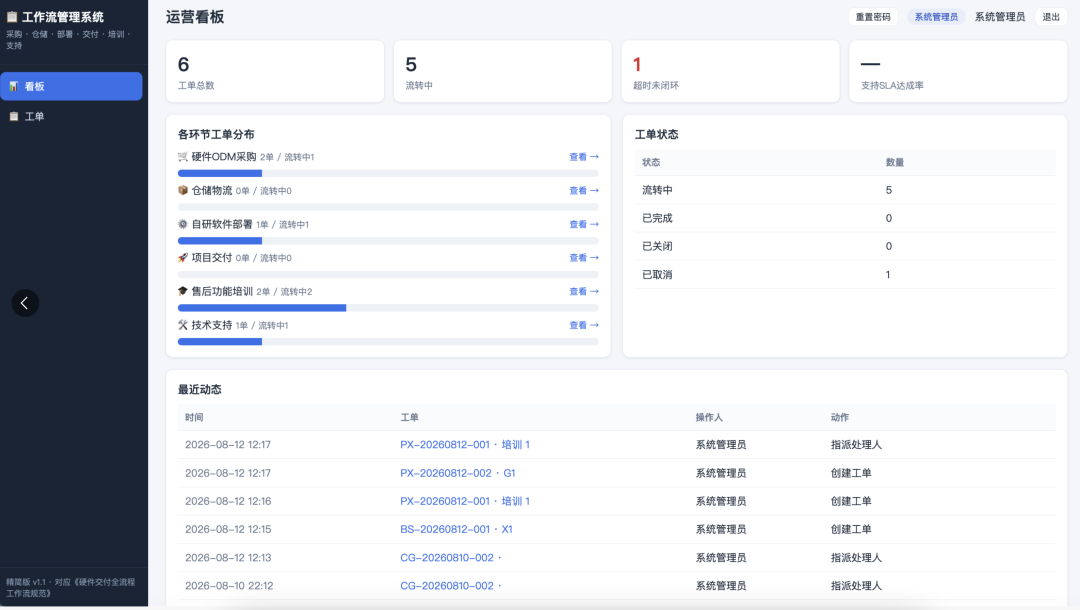Click the gear icon beside 自研软件部署

pos(183,224)
